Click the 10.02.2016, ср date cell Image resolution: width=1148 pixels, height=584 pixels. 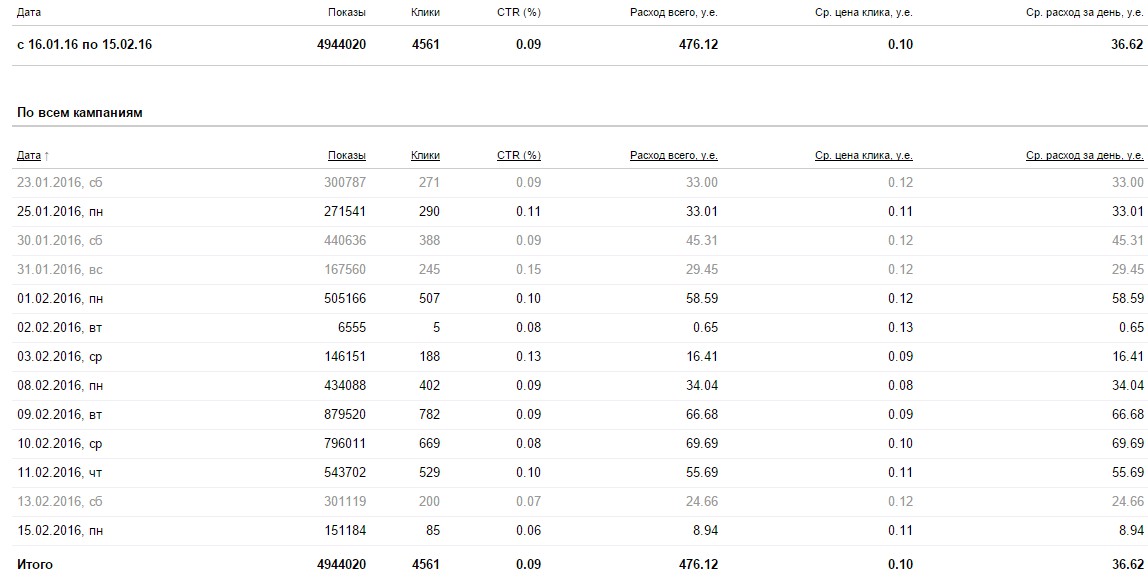(60, 444)
